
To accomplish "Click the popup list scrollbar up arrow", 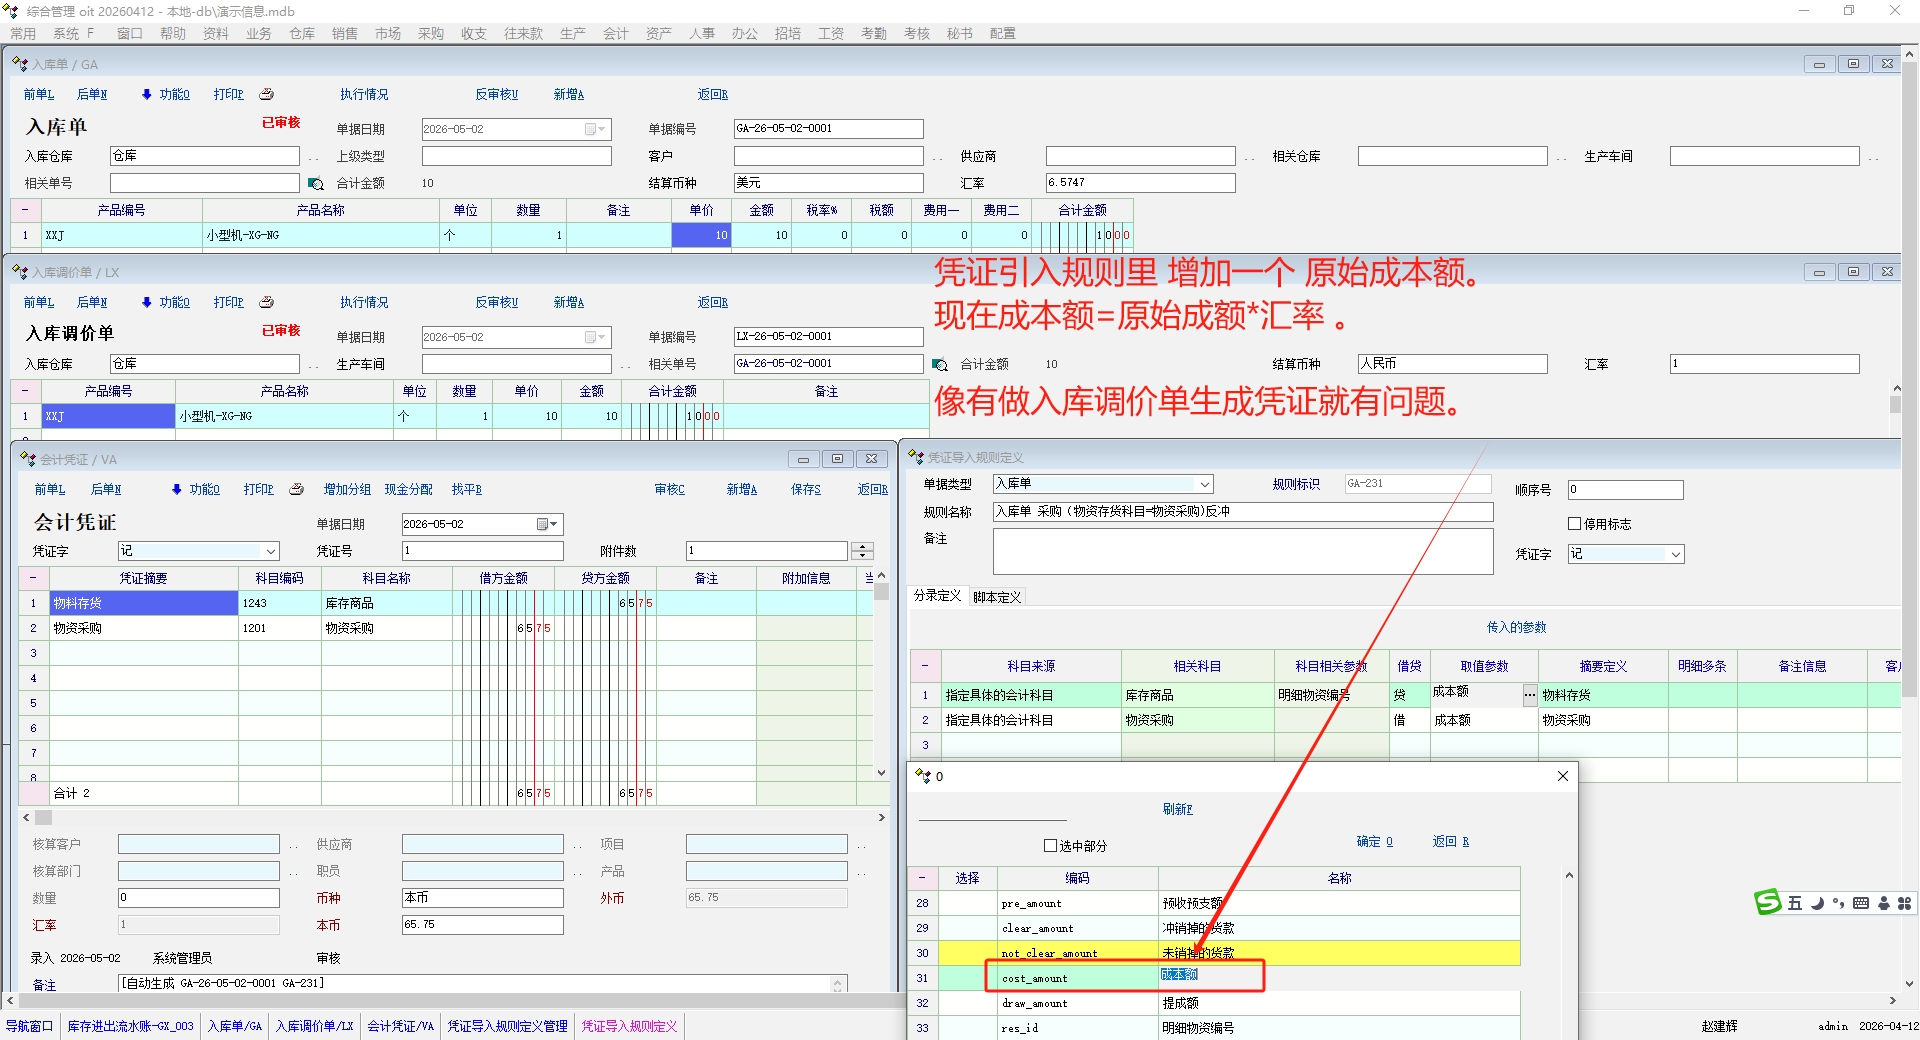I will (x=1569, y=876).
